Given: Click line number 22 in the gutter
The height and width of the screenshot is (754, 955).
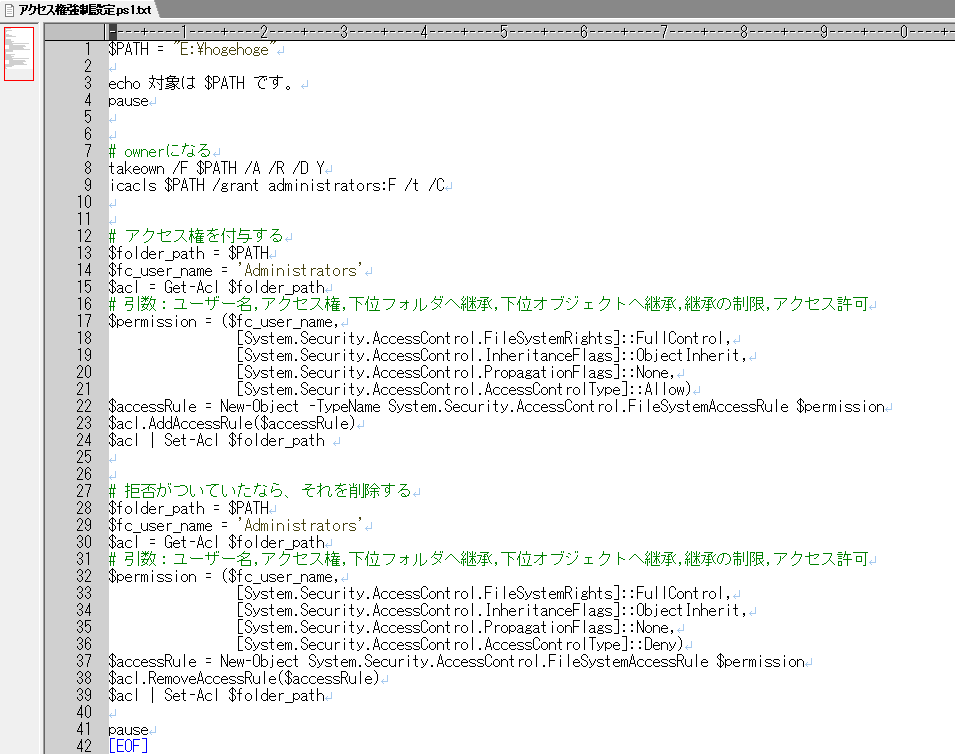Looking at the screenshot, I should 84,406.
